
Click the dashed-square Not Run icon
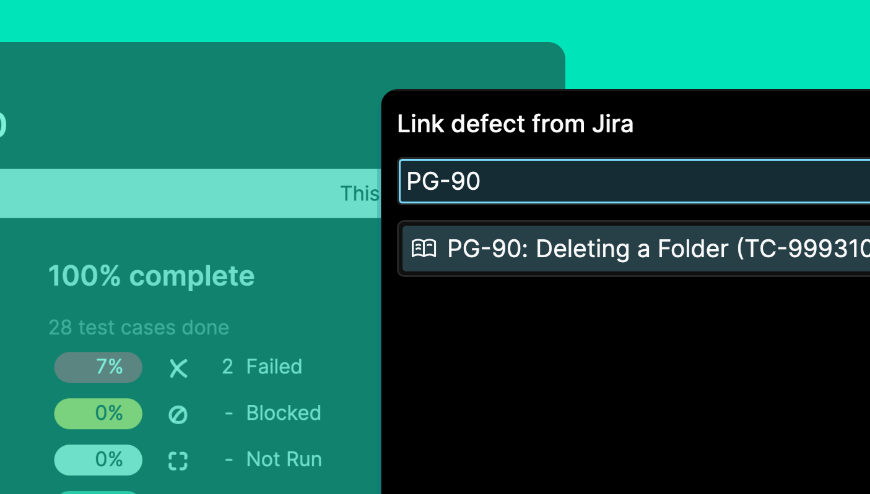pos(178,460)
